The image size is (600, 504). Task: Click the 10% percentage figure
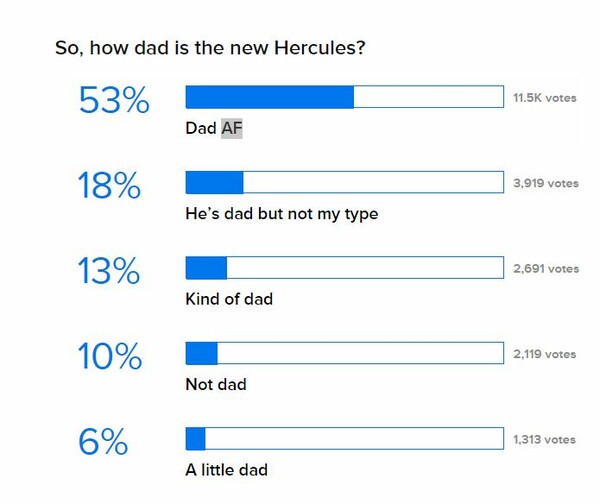[x=110, y=357]
